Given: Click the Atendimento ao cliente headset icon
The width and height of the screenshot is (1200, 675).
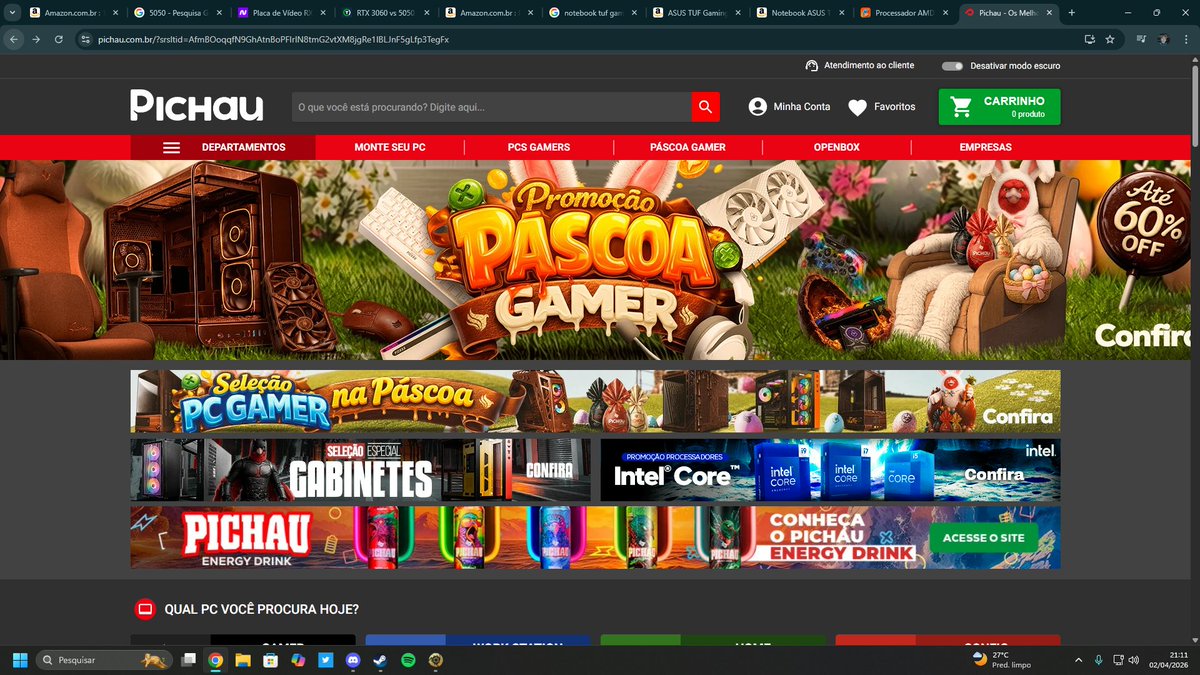Looking at the screenshot, I should click(x=812, y=65).
